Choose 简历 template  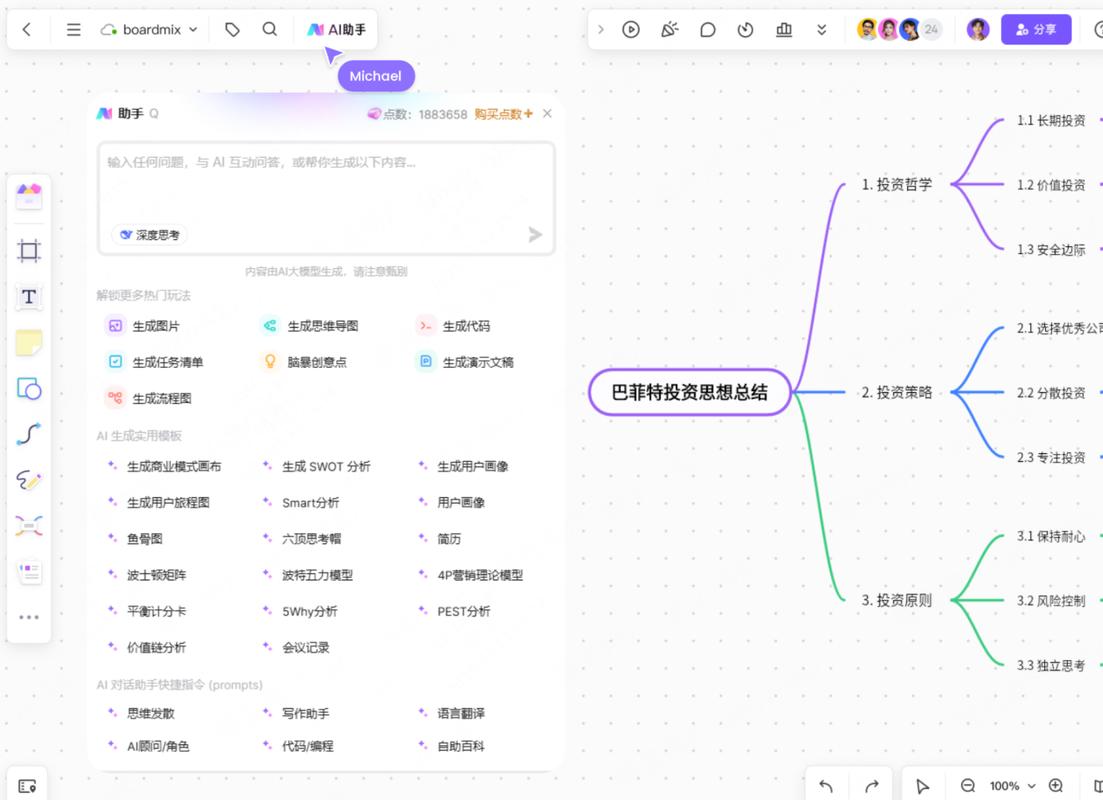click(440, 539)
